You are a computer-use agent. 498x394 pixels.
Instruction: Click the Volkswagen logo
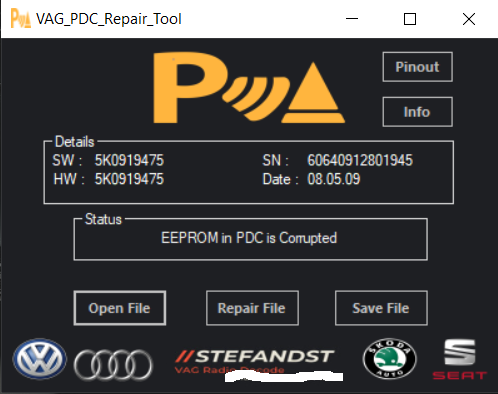(40, 359)
